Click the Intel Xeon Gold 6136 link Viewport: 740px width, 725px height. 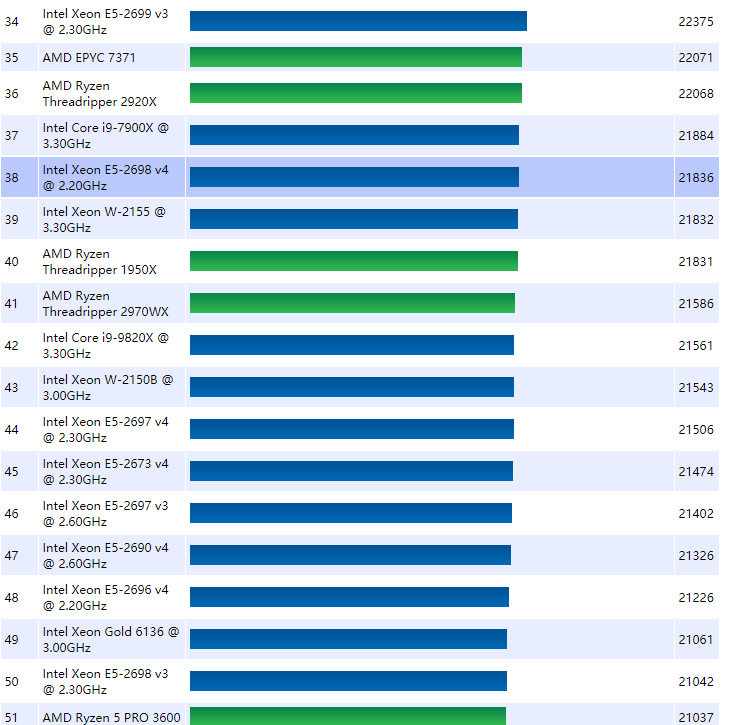(x=111, y=639)
